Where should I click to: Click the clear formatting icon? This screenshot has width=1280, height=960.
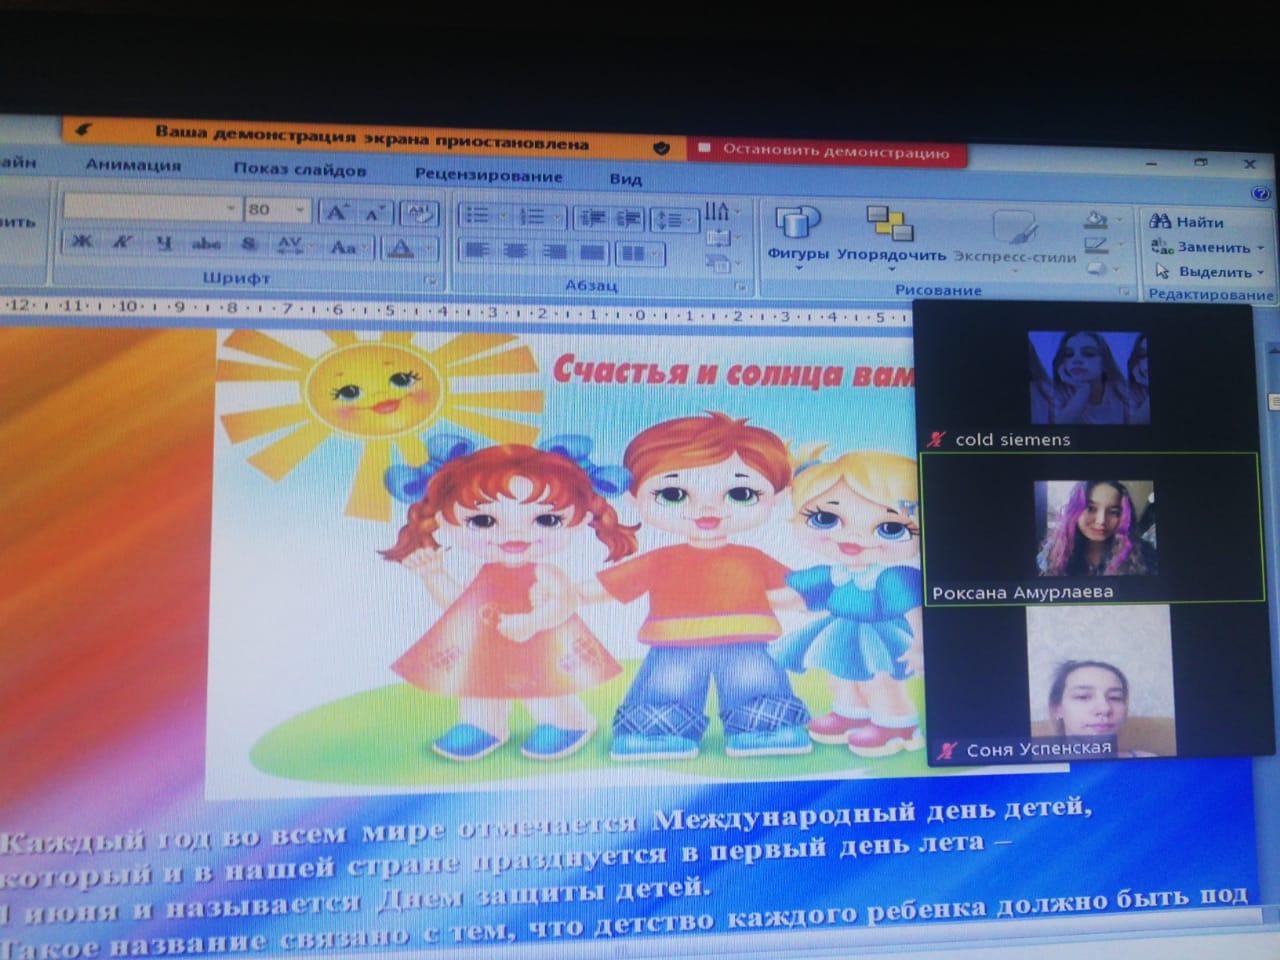418,213
